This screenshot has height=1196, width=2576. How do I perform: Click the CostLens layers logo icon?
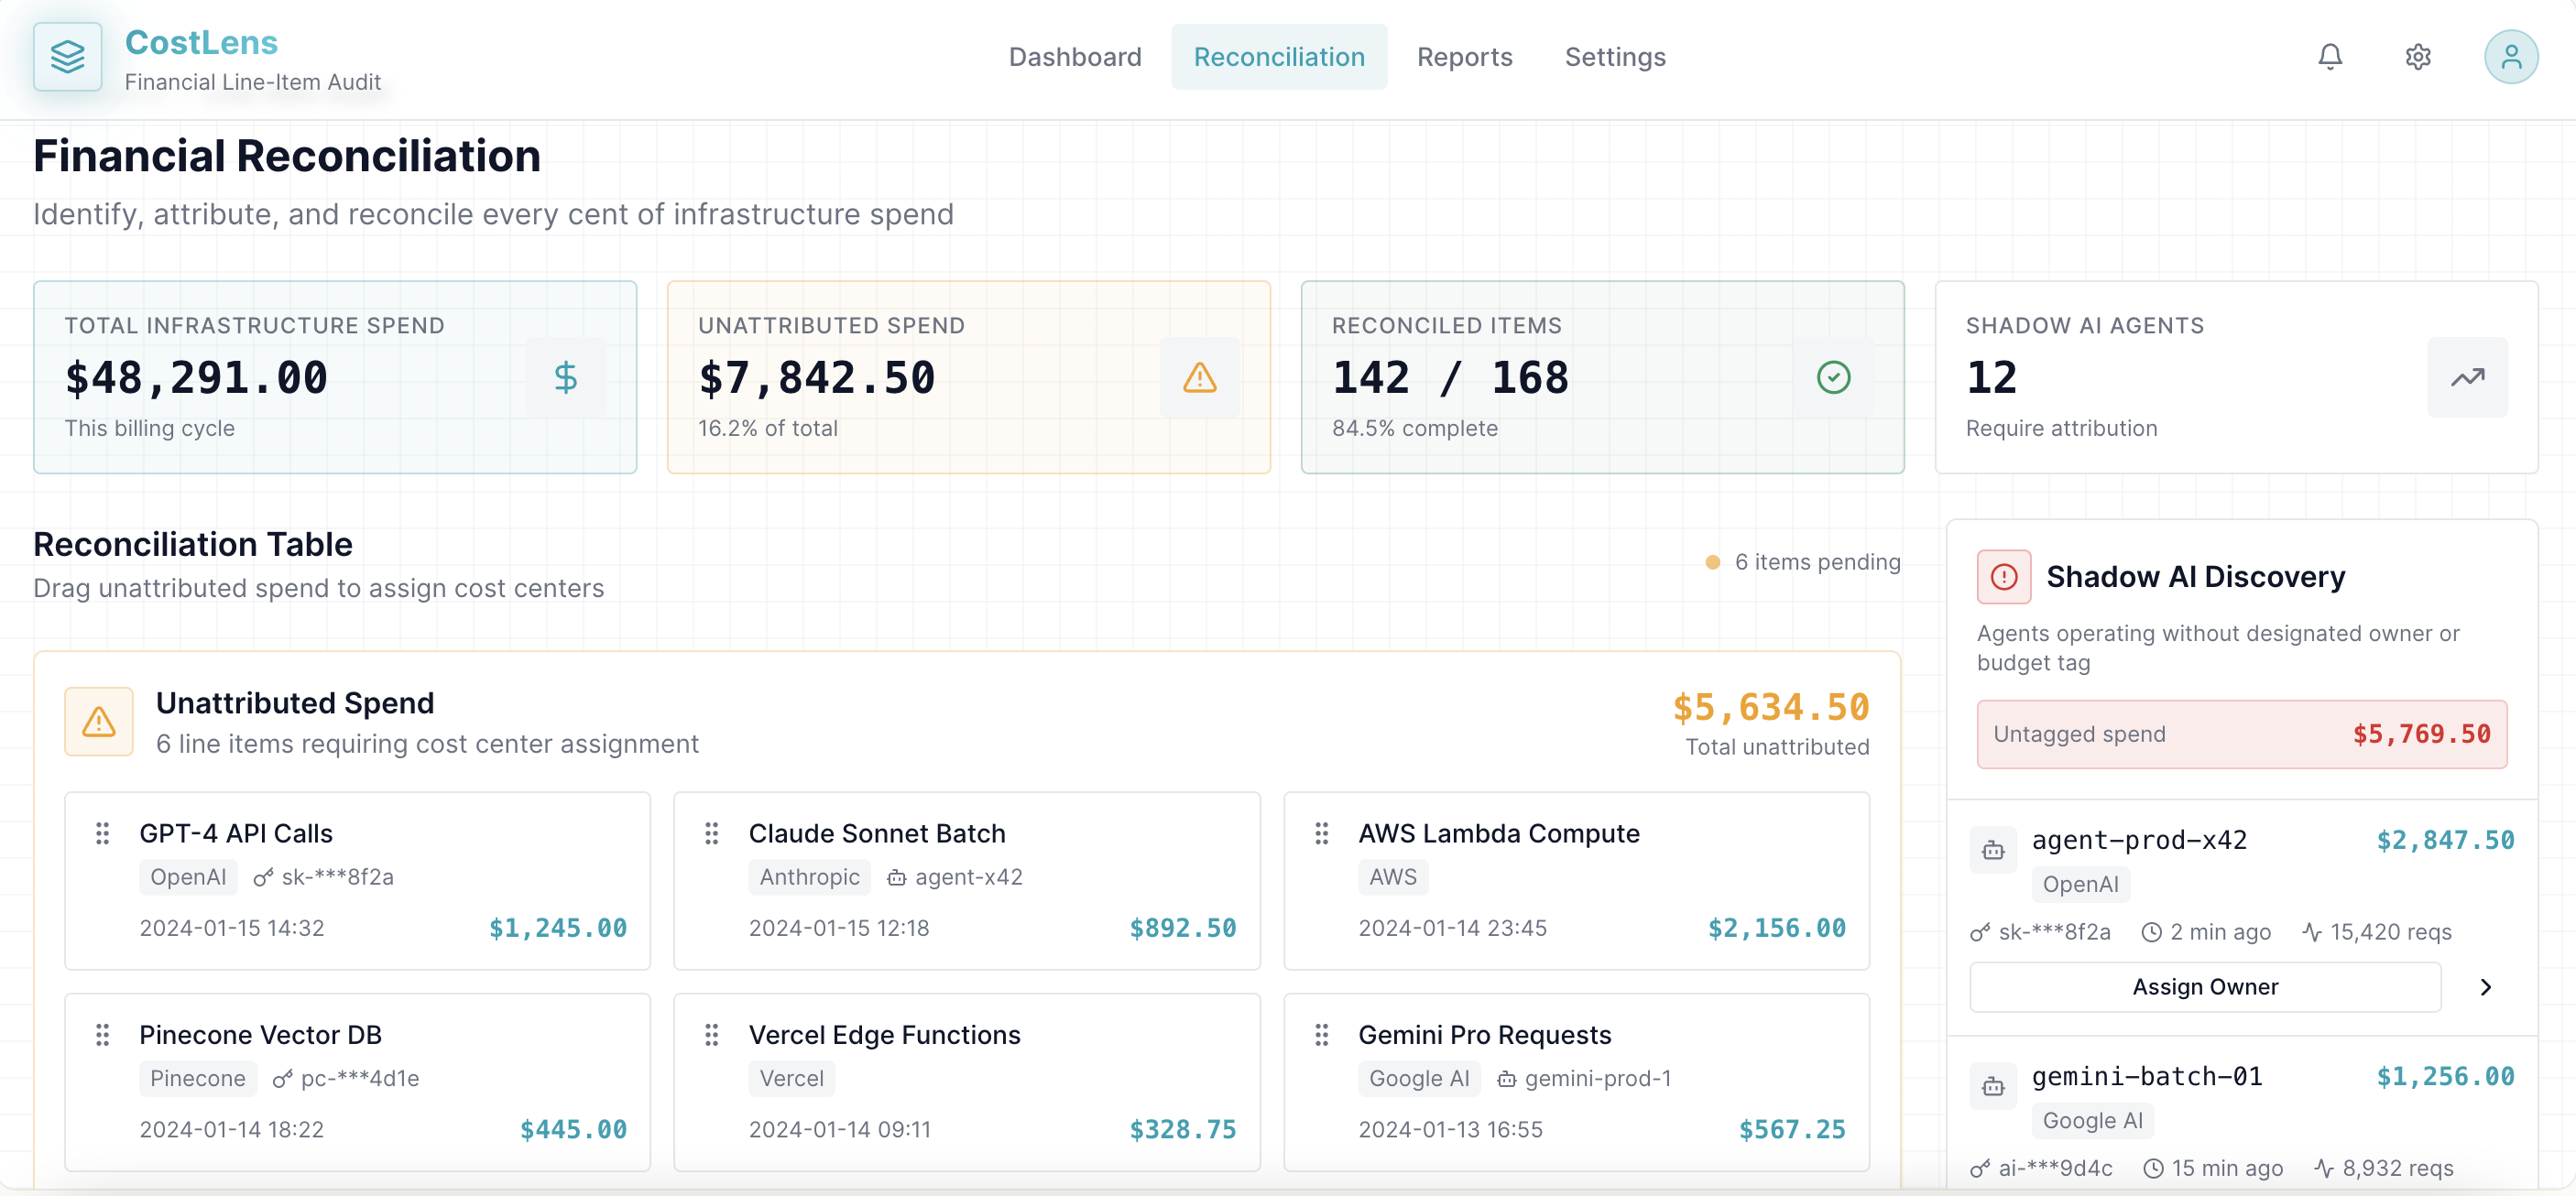[67, 57]
